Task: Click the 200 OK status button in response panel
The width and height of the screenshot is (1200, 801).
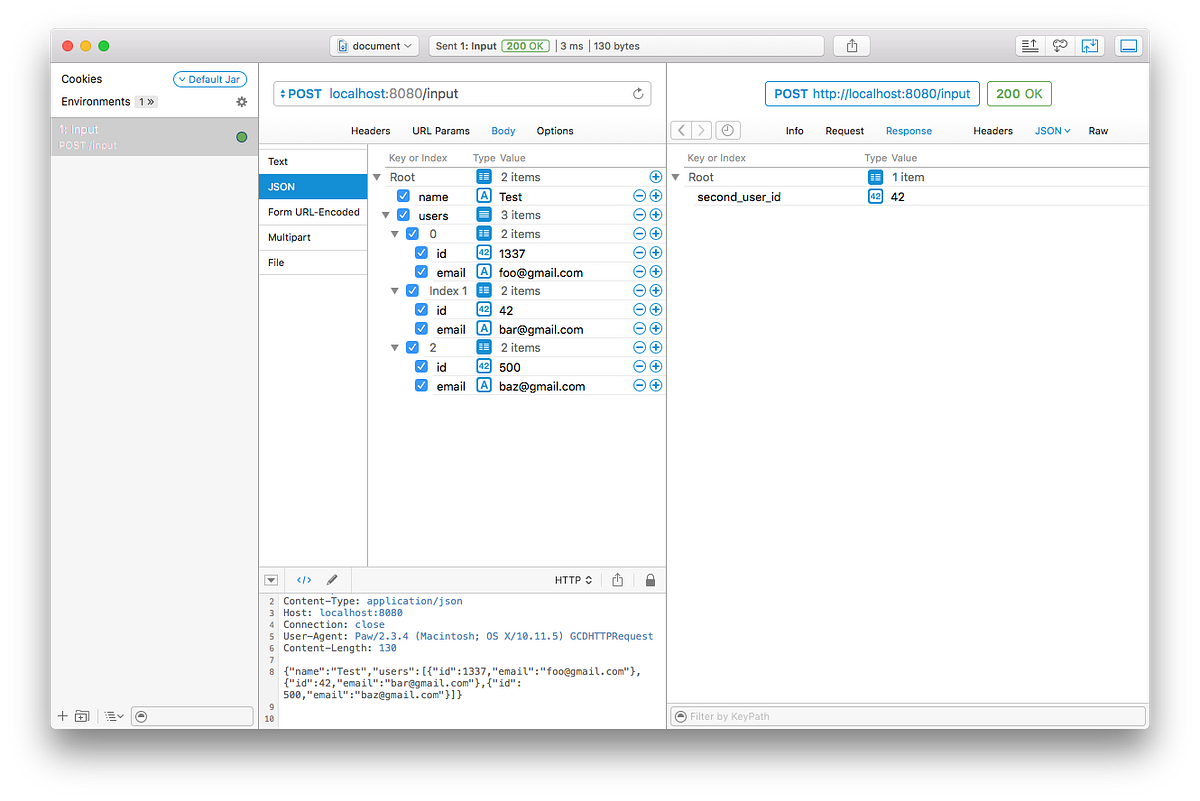Action: [1019, 94]
